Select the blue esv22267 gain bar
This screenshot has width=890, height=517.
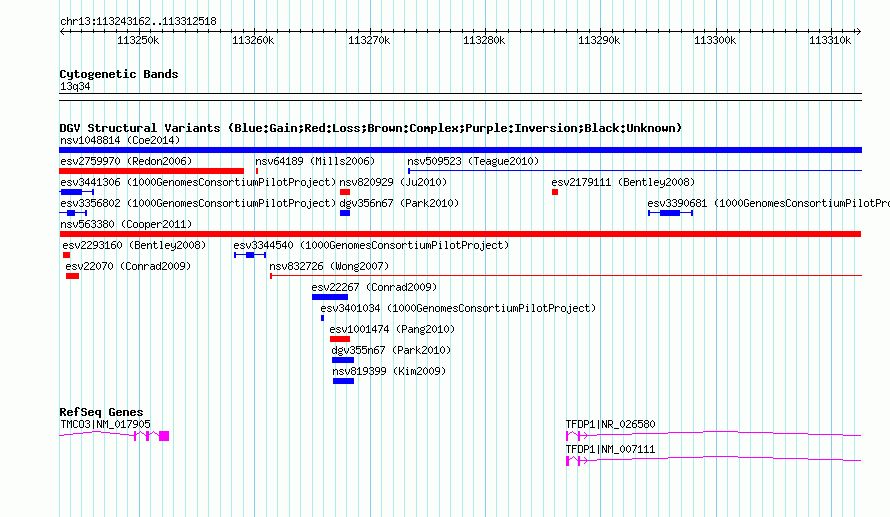[330, 297]
